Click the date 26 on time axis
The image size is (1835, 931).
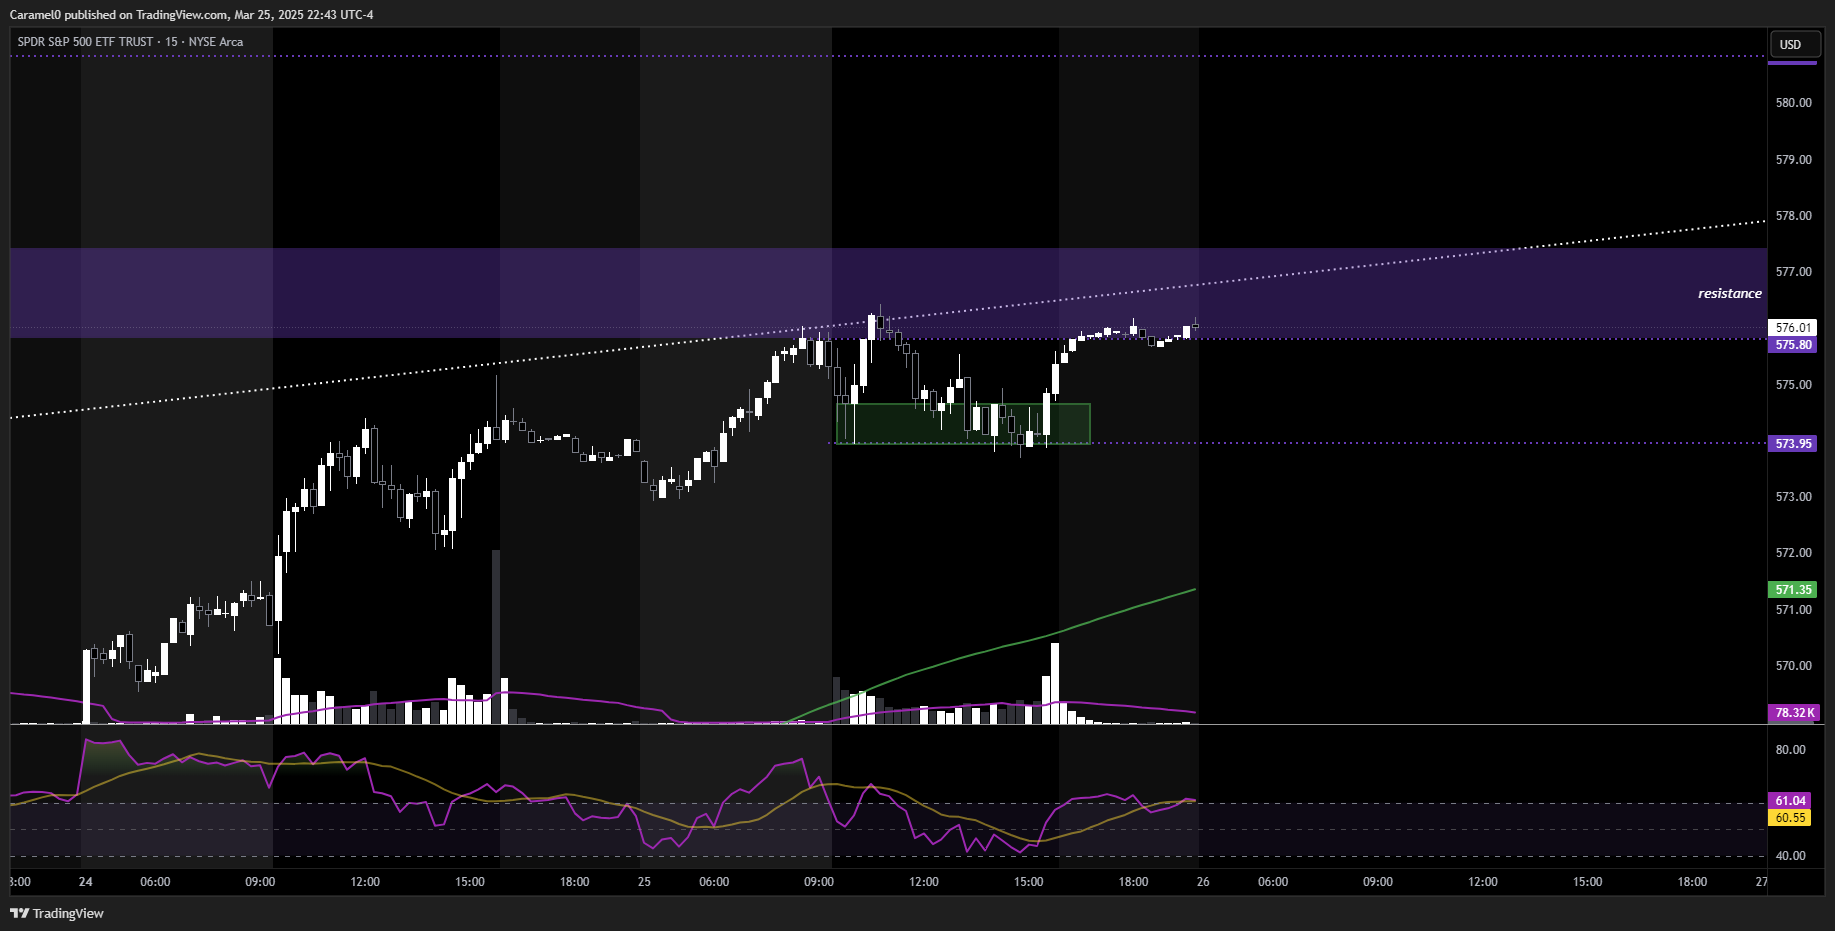1203,882
